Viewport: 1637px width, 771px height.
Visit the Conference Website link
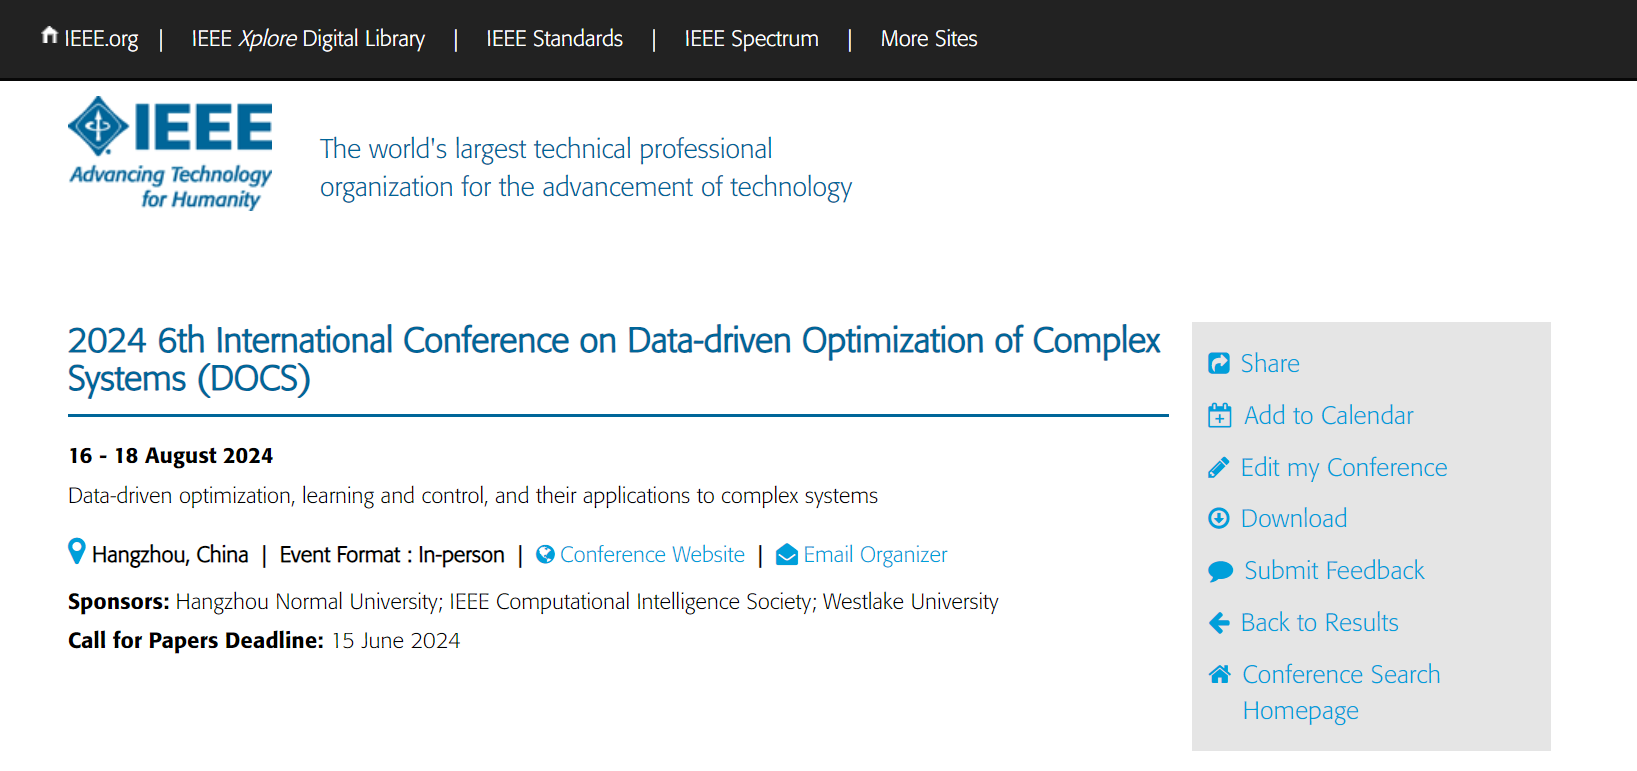(x=652, y=554)
